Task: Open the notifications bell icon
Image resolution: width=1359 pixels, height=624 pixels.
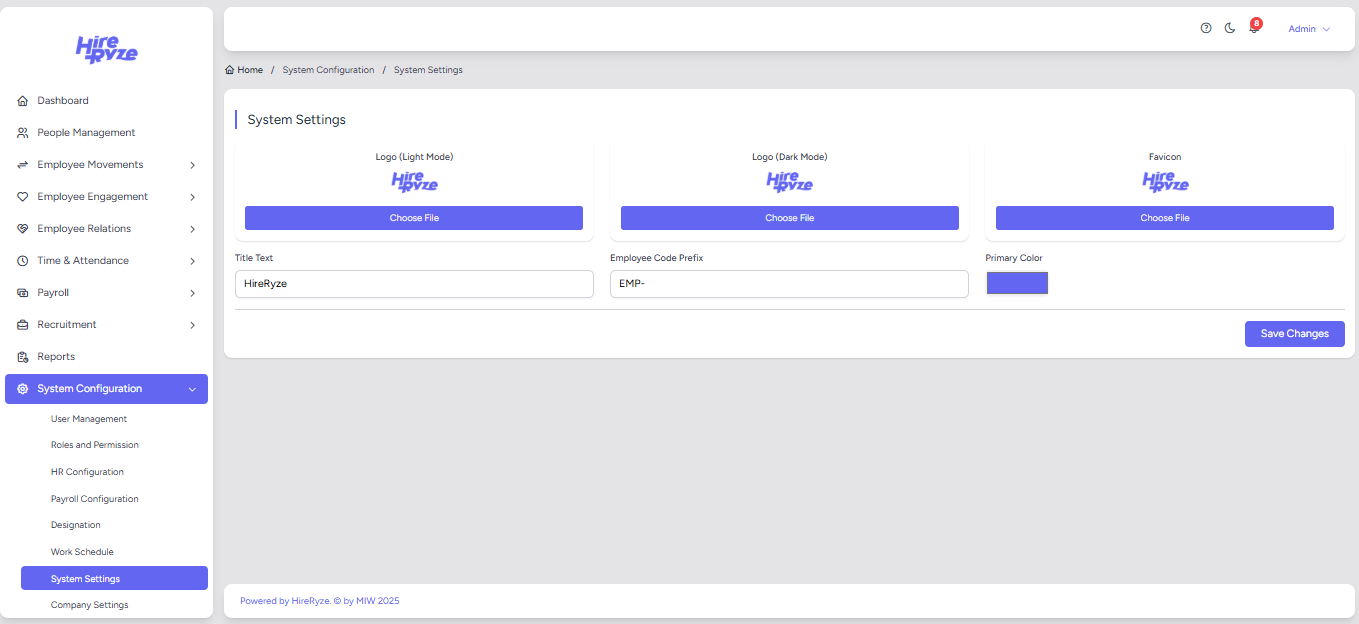Action: pyautogui.click(x=1254, y=29)
